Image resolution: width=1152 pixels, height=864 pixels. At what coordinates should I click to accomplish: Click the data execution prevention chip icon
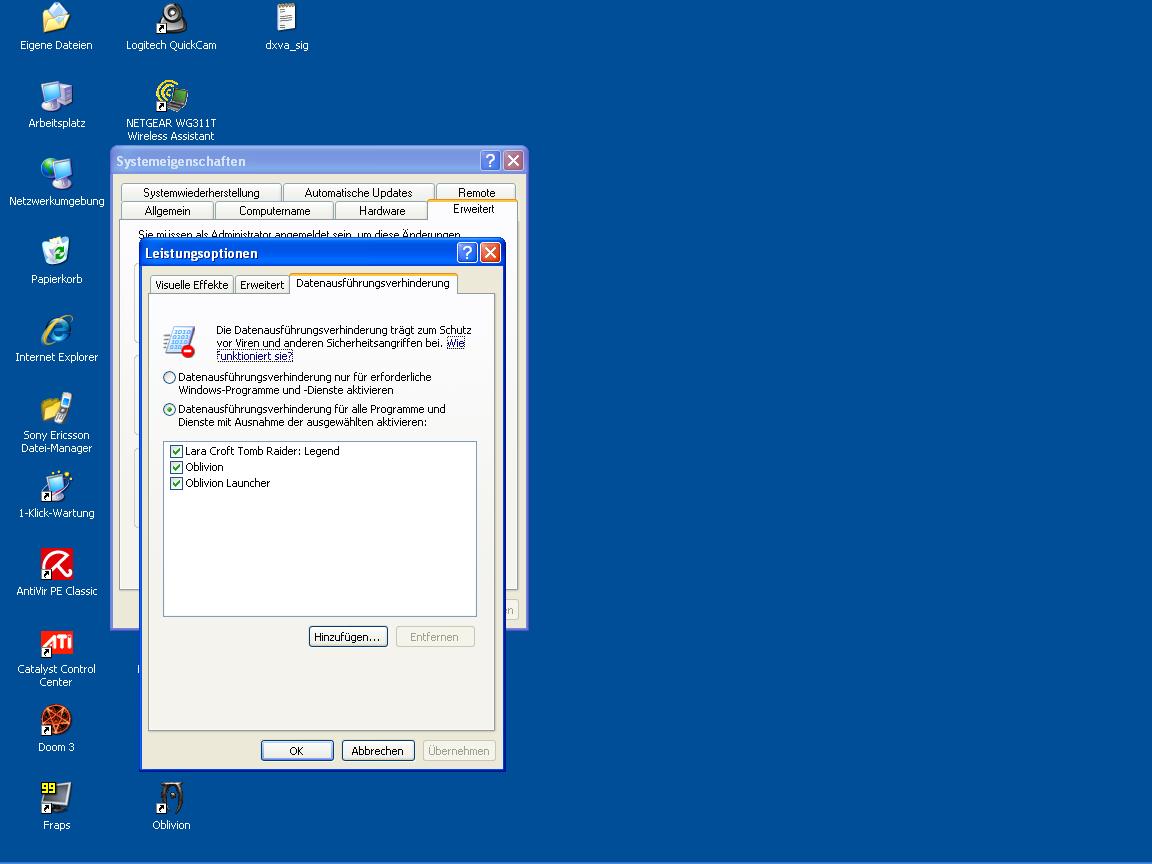[179, 342]
